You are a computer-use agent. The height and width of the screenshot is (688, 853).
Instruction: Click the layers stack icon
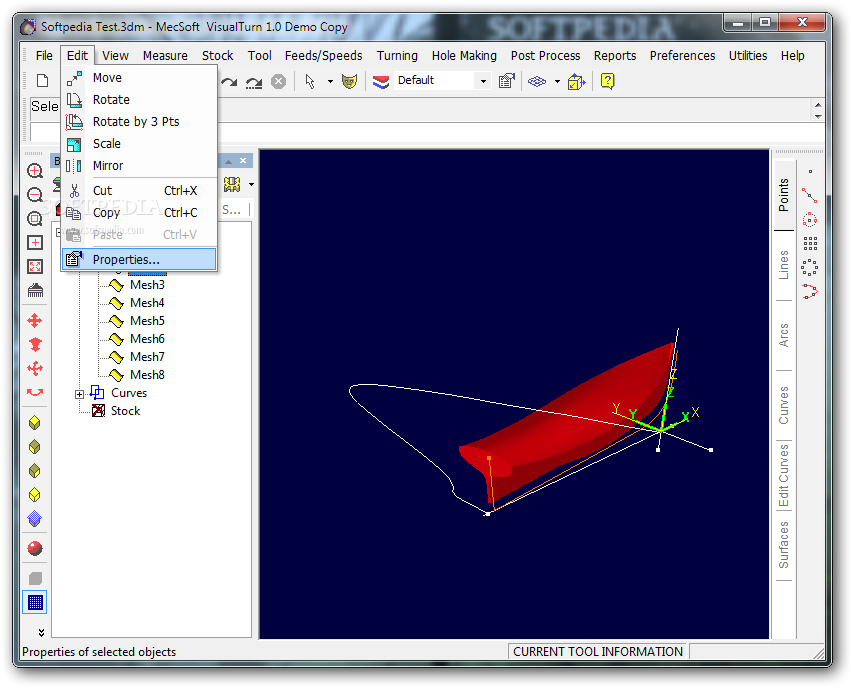[x=381, y=82]
